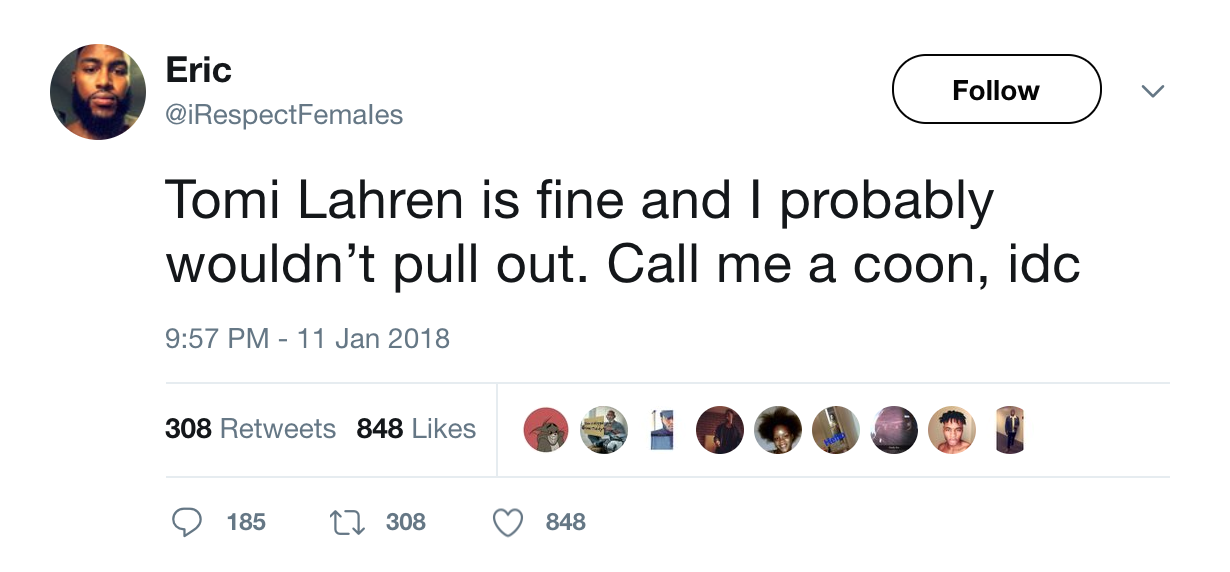Screen dimensions: 1230x572
Task: Open Eric's profile picture
Action: coord(98,92)
